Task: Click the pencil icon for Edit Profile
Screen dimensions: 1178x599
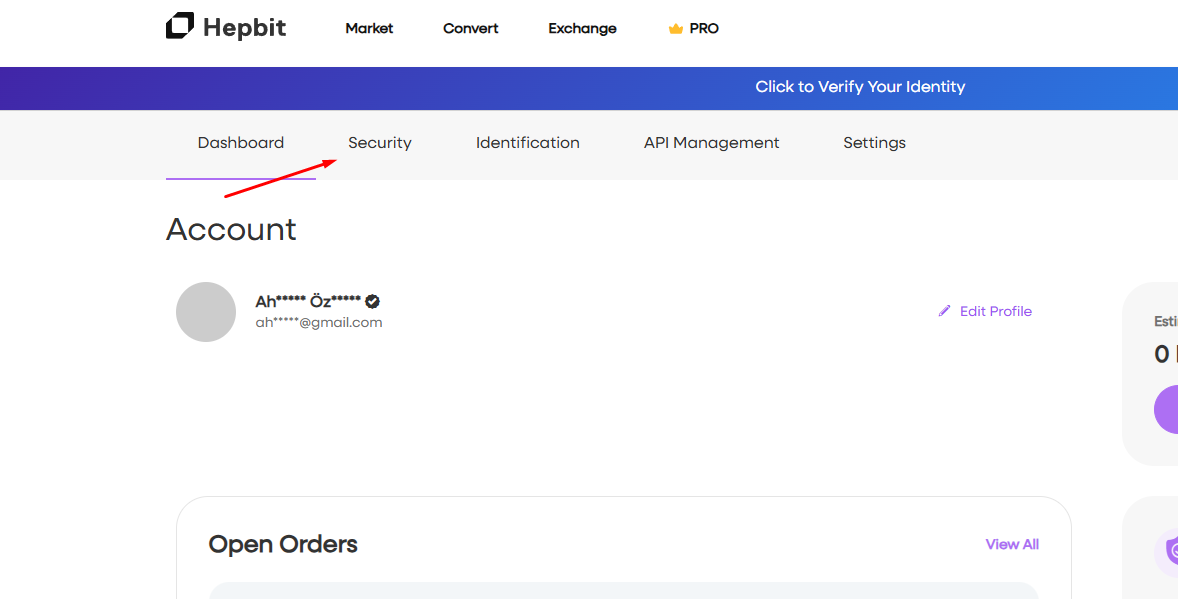Action: point(945,311)
